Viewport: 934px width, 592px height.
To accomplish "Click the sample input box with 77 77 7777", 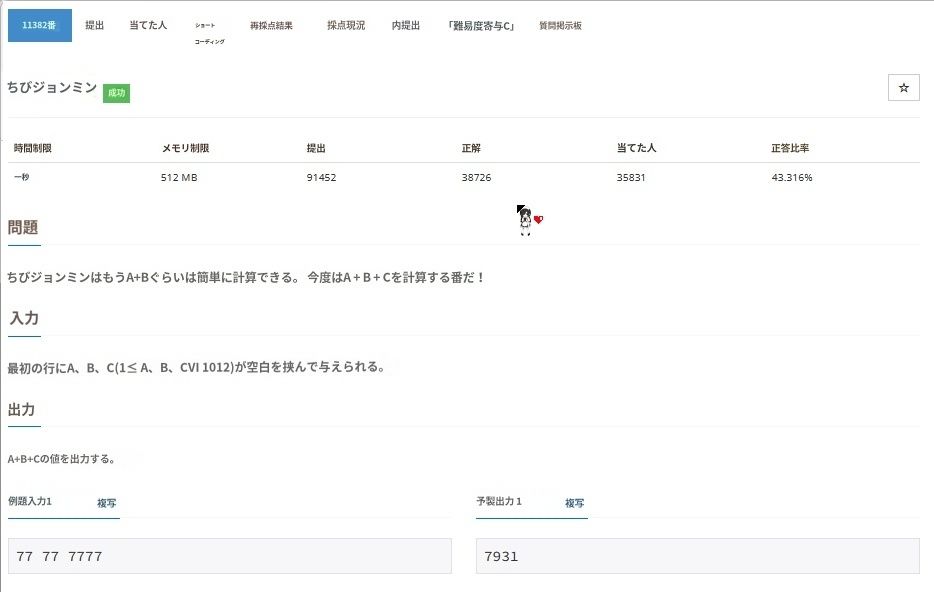I will tap(229, 556).
